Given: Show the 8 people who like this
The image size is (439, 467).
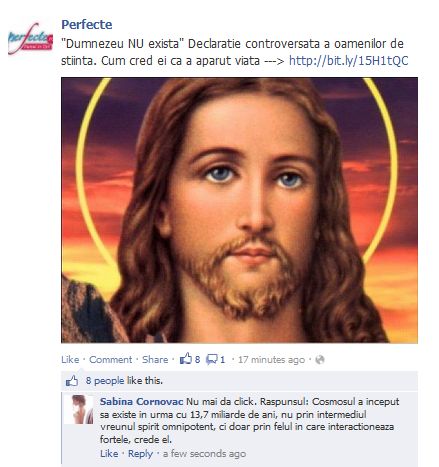Looking at the screenshot, I should [105, 381].
